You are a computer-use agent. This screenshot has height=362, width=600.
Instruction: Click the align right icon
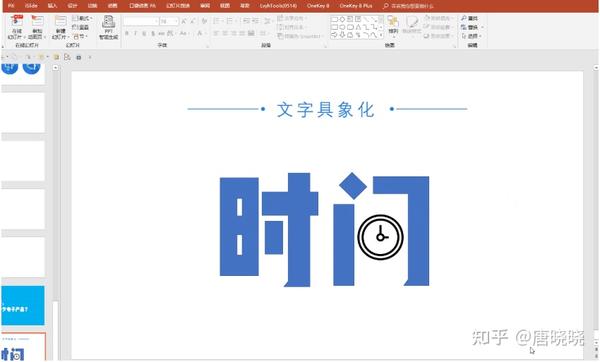point(233,34)
